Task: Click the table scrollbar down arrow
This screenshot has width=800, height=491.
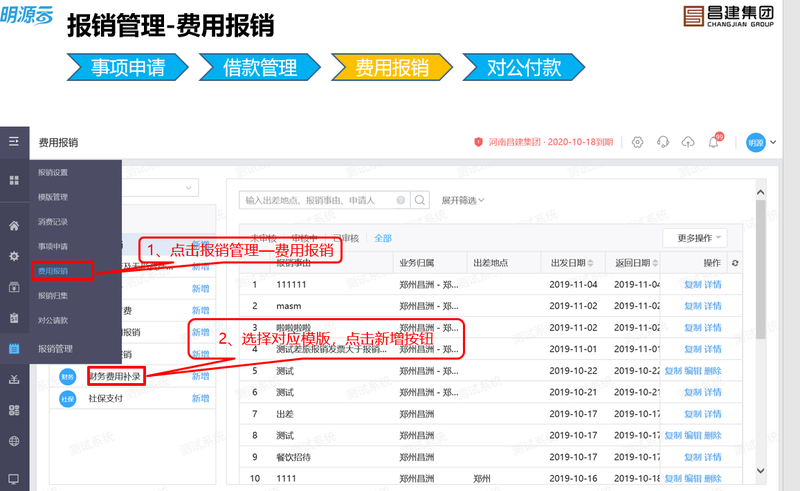Action: pos(760,471)
